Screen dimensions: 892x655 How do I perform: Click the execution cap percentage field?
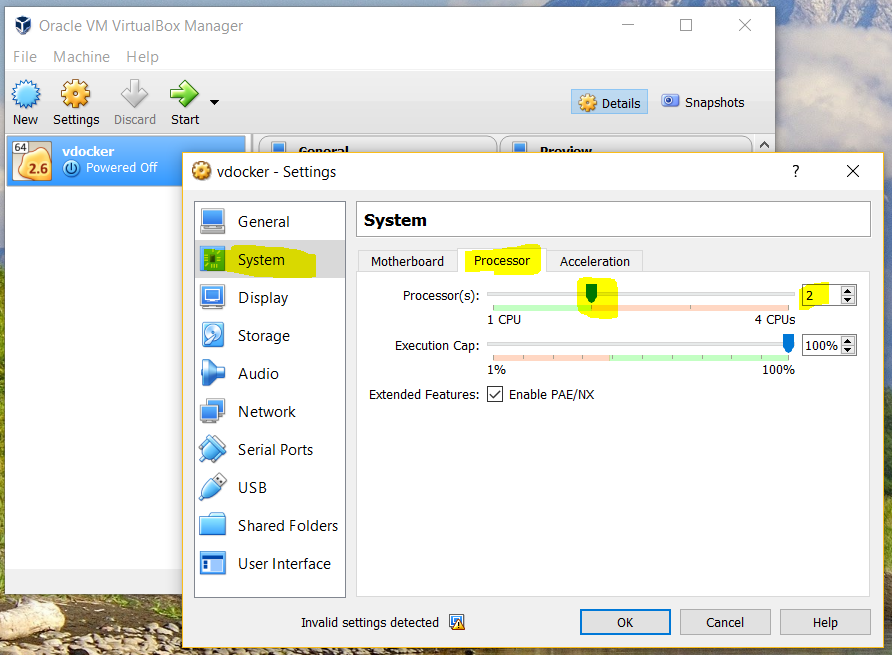(x=821, y=345)
